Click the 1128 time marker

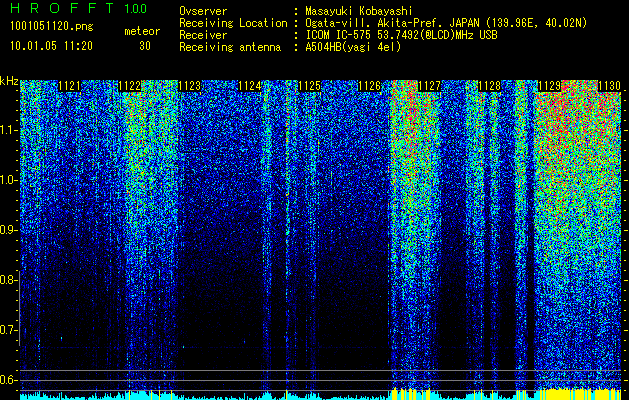(490, 86)
